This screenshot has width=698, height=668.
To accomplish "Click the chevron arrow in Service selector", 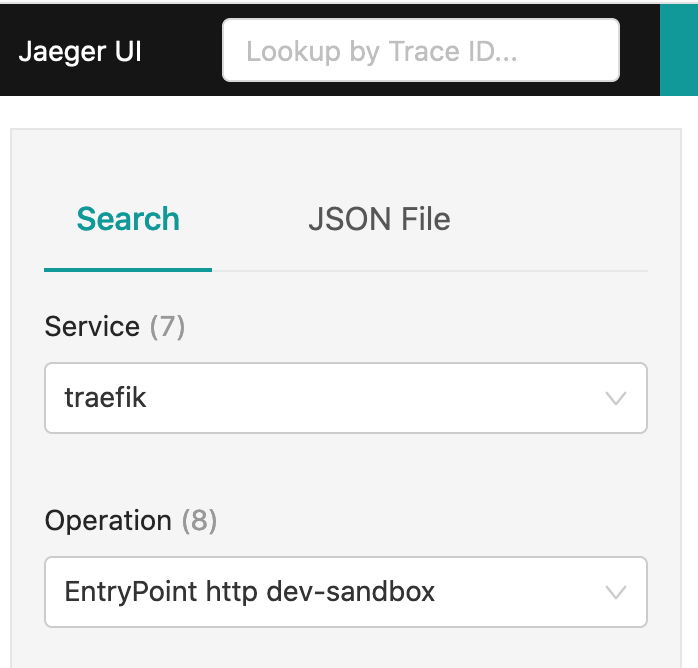I will click(616, 398).
